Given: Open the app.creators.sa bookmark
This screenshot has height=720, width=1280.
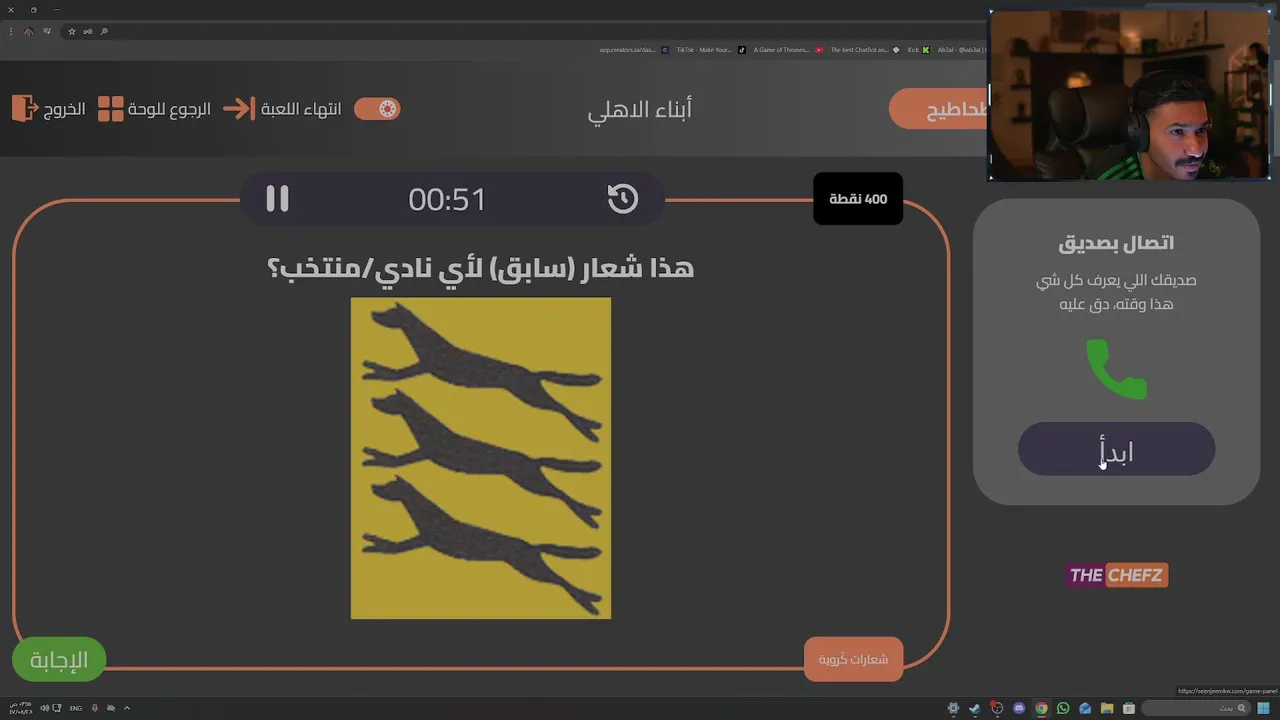Looking at the screenshot, I should tap(633, 50).
